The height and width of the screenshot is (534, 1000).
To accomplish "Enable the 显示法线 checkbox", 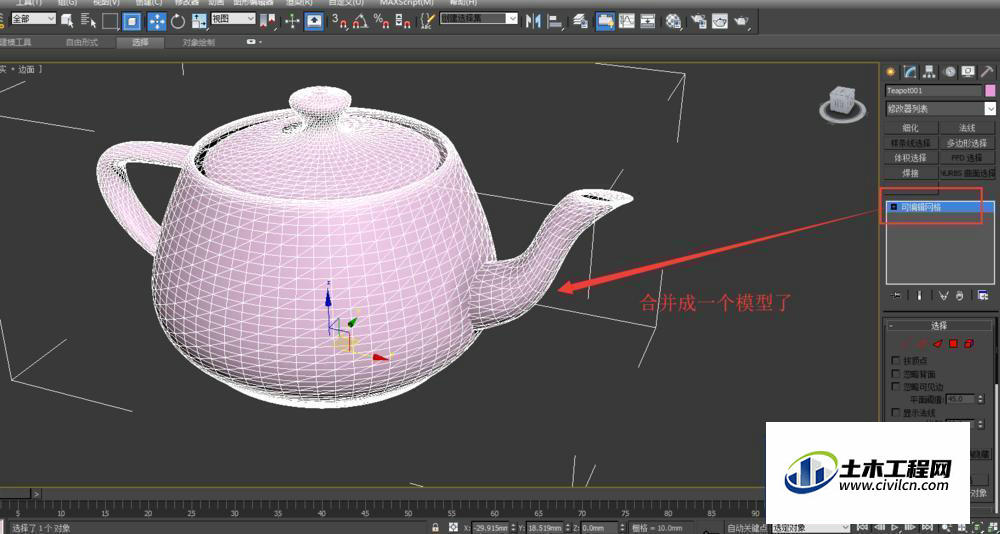I will coord(896,413).
